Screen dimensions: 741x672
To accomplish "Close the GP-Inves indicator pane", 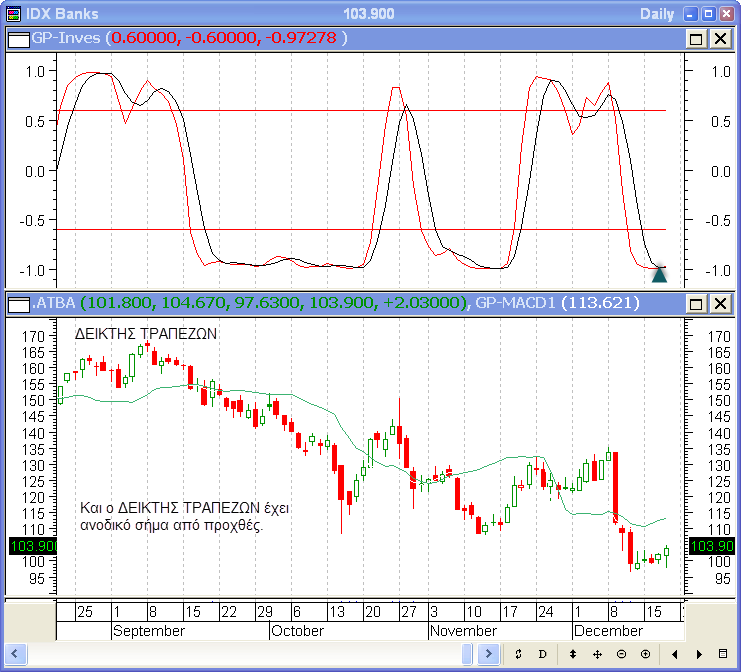I will (x=719, y=39).
